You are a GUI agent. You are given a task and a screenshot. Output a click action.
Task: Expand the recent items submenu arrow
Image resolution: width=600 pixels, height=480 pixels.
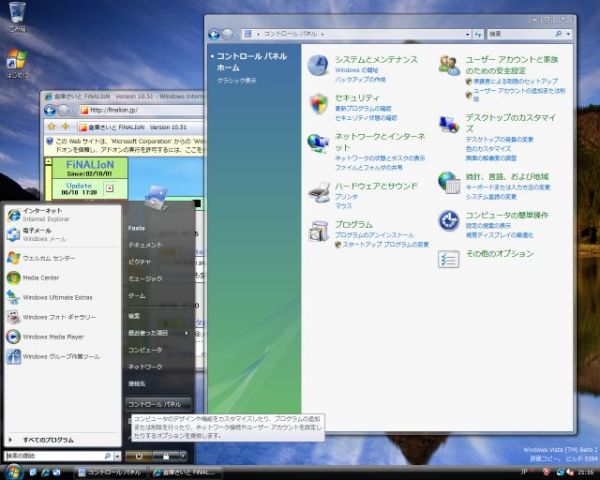(x=186, y=332)
